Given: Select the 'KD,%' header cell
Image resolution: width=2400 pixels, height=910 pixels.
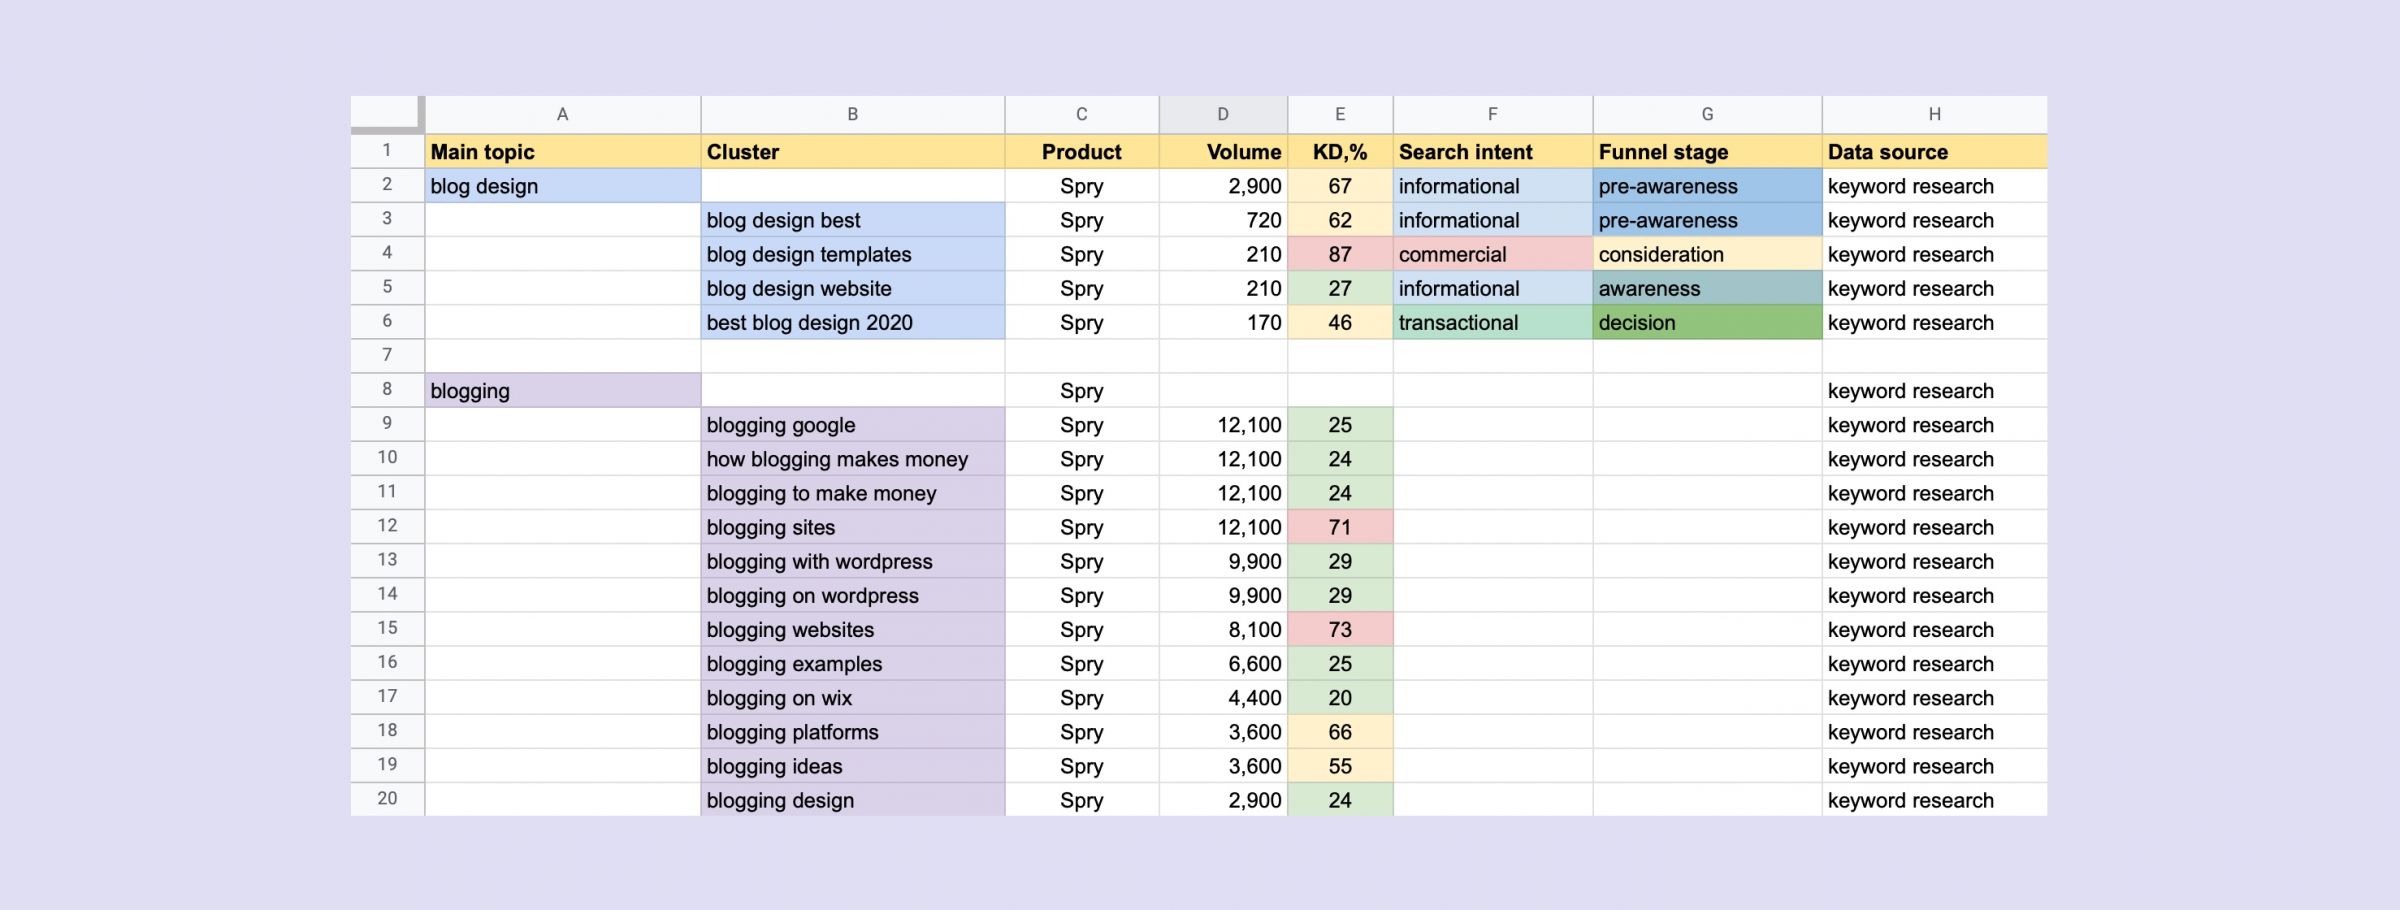Looking at the screenshot, I should (x=1340, y=151).
